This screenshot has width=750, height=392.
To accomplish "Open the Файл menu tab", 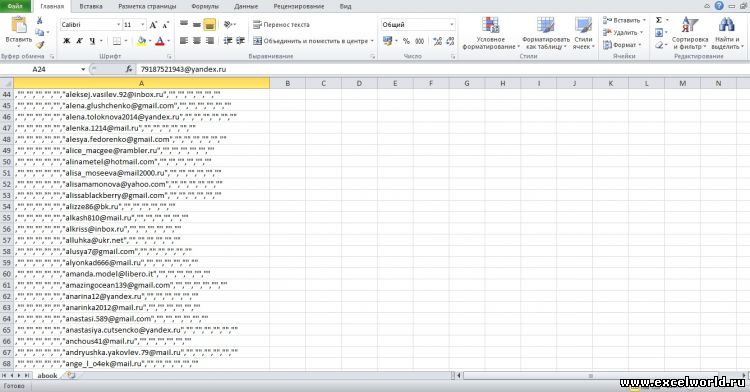I will pos(15,6).
